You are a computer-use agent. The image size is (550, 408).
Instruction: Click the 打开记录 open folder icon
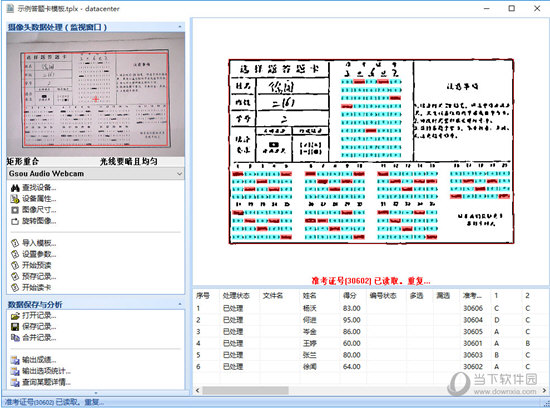pyautogui.click(x=15, y=316)
